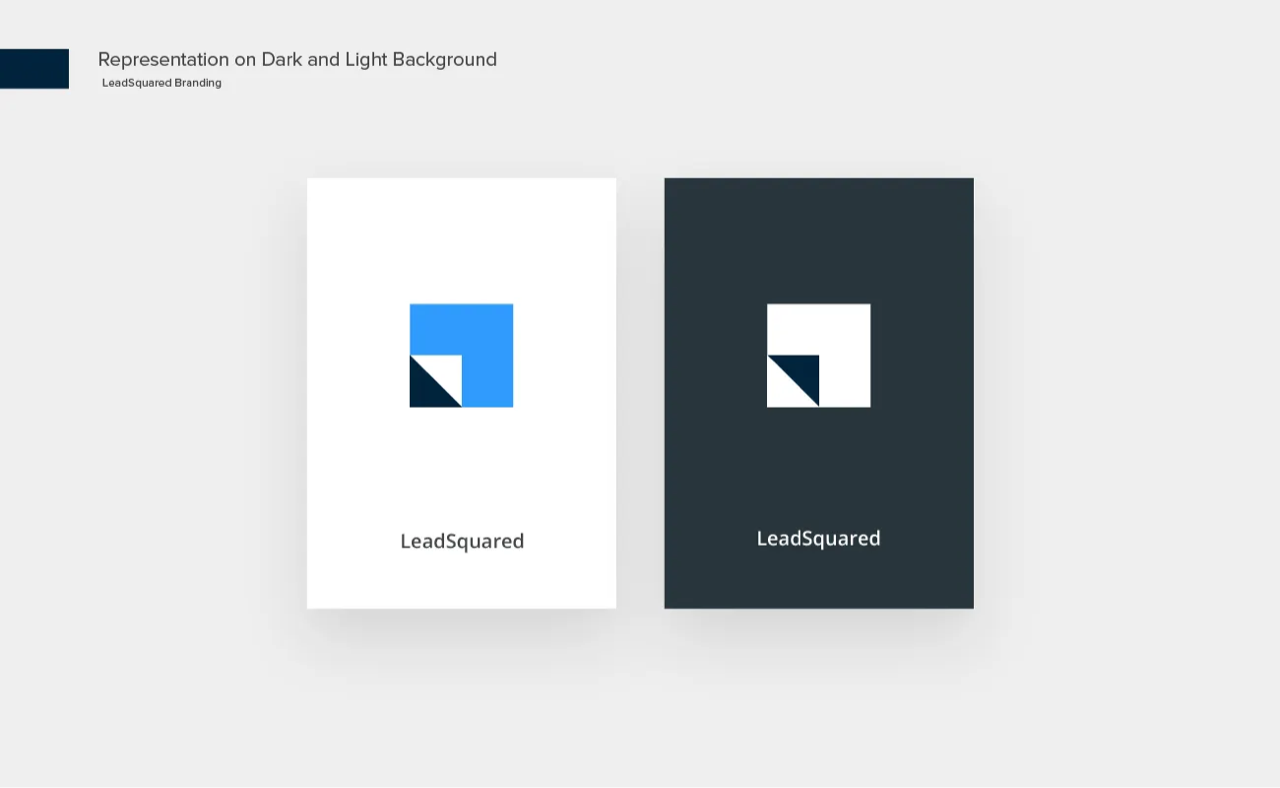The height and width of the screenshot is (788, 1280).
Task: Click 'LeadSquared' wordmark on the dark card
Action: click(818, 538)
